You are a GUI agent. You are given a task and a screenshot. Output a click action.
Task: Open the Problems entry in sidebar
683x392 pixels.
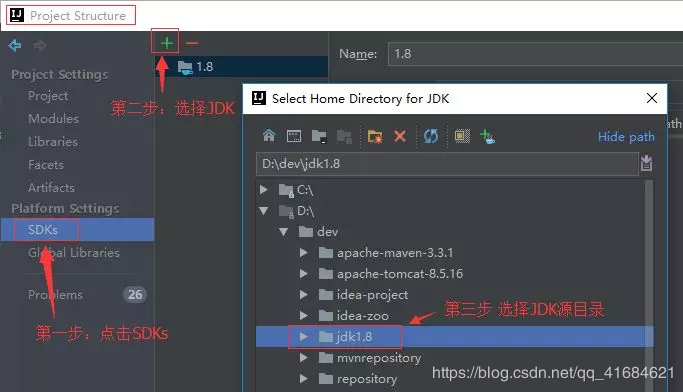tap(55, 295)
